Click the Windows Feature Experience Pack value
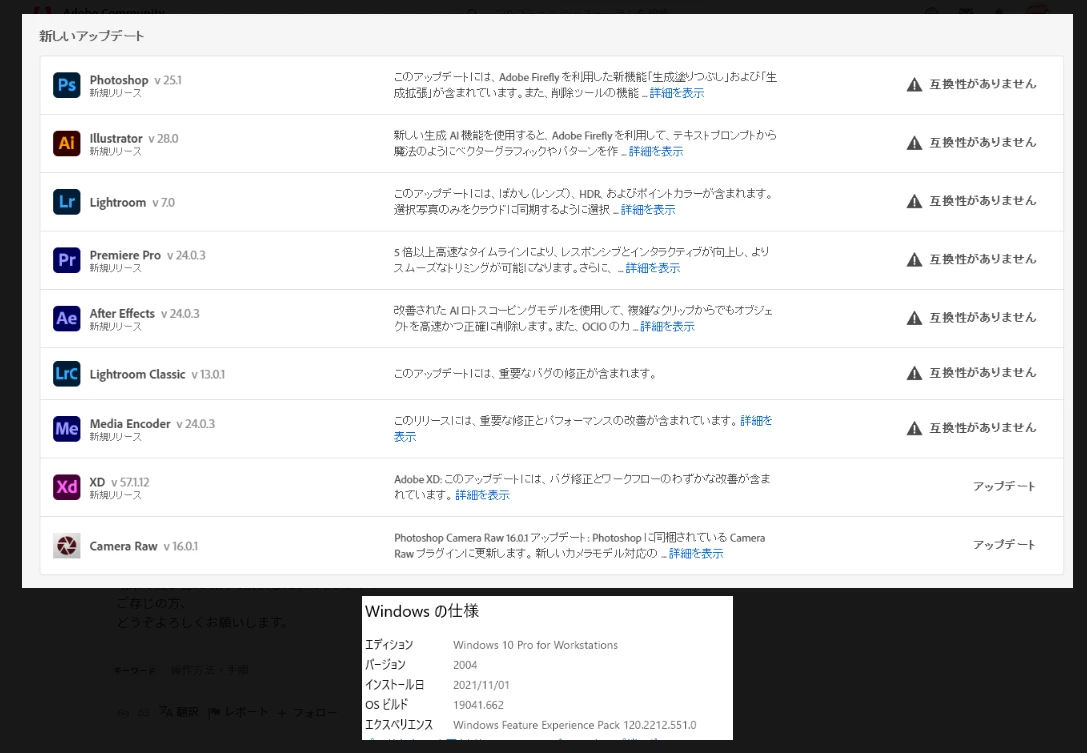The image size is (1087, 753). pyautogui.click(x=575, y=725)
